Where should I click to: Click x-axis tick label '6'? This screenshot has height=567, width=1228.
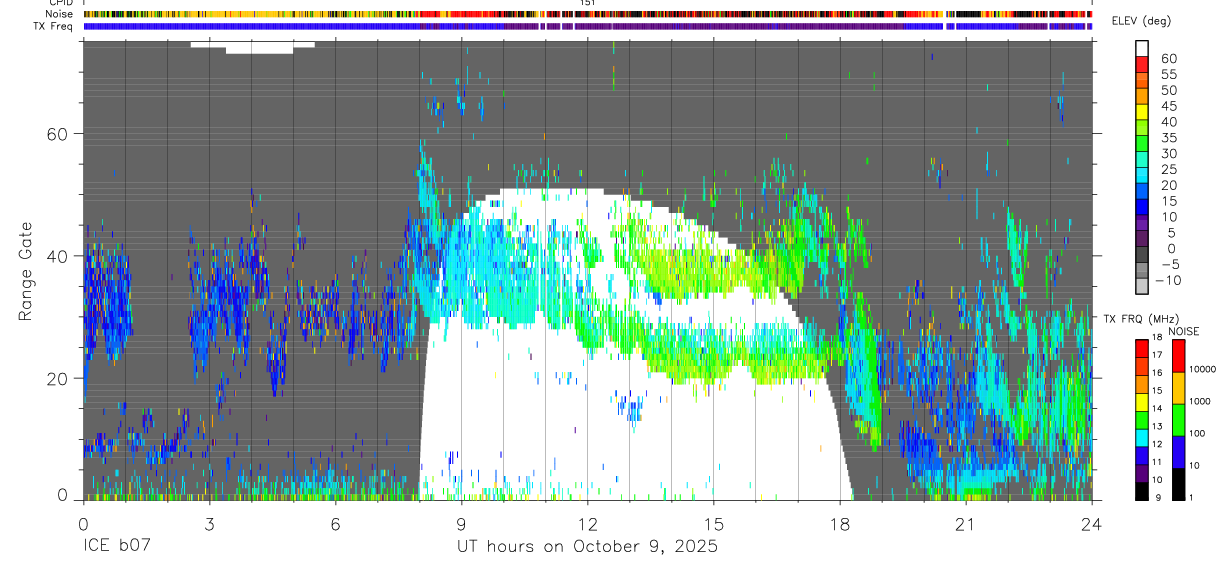(x=335, y=524)
